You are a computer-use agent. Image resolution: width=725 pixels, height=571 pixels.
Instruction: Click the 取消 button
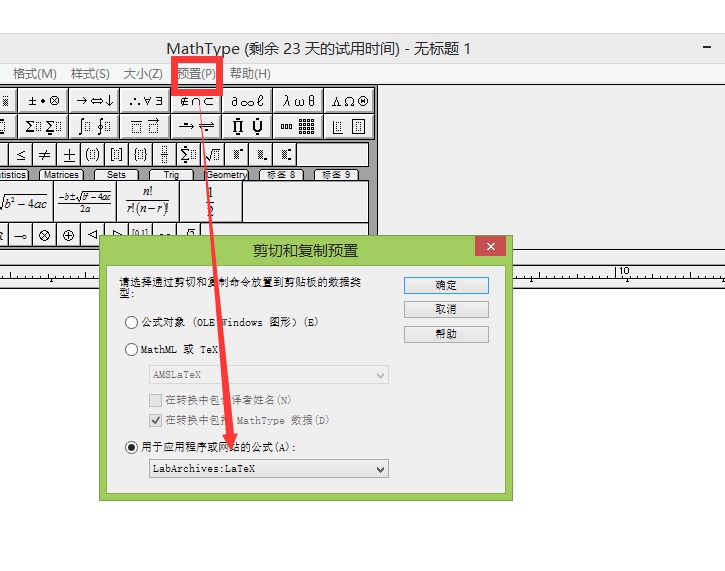pos(446,309)
